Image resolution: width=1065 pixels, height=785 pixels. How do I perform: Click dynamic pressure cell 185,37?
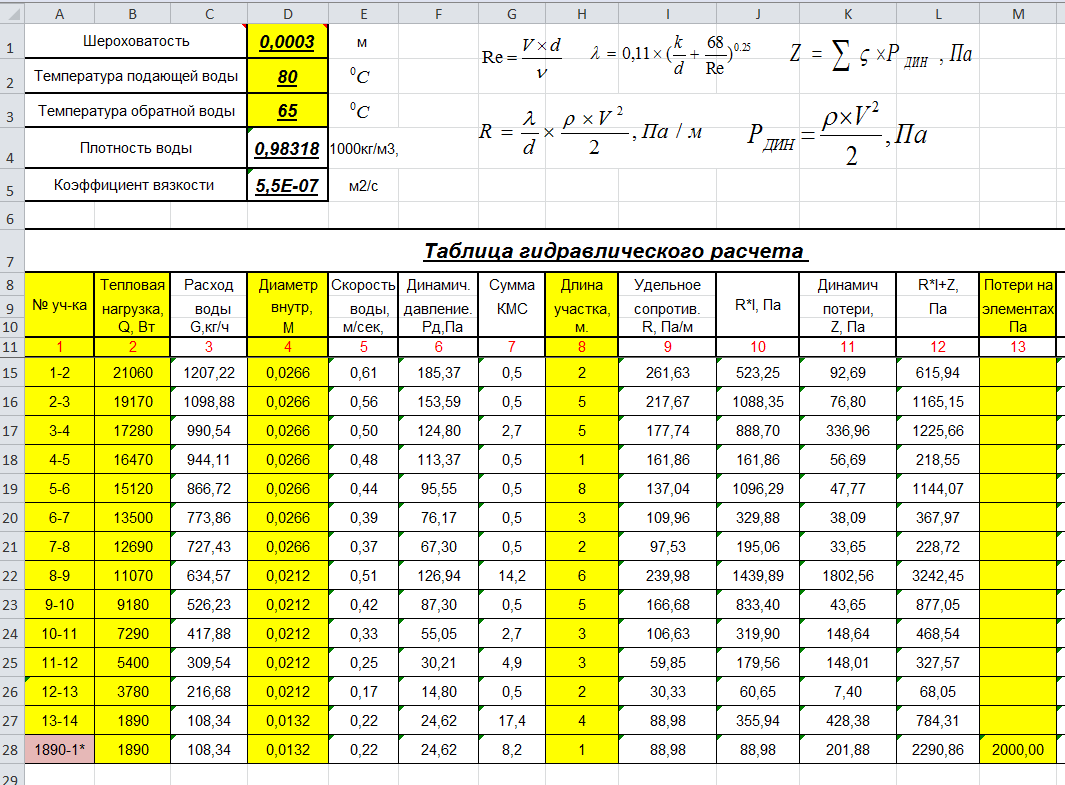(439, 373)
